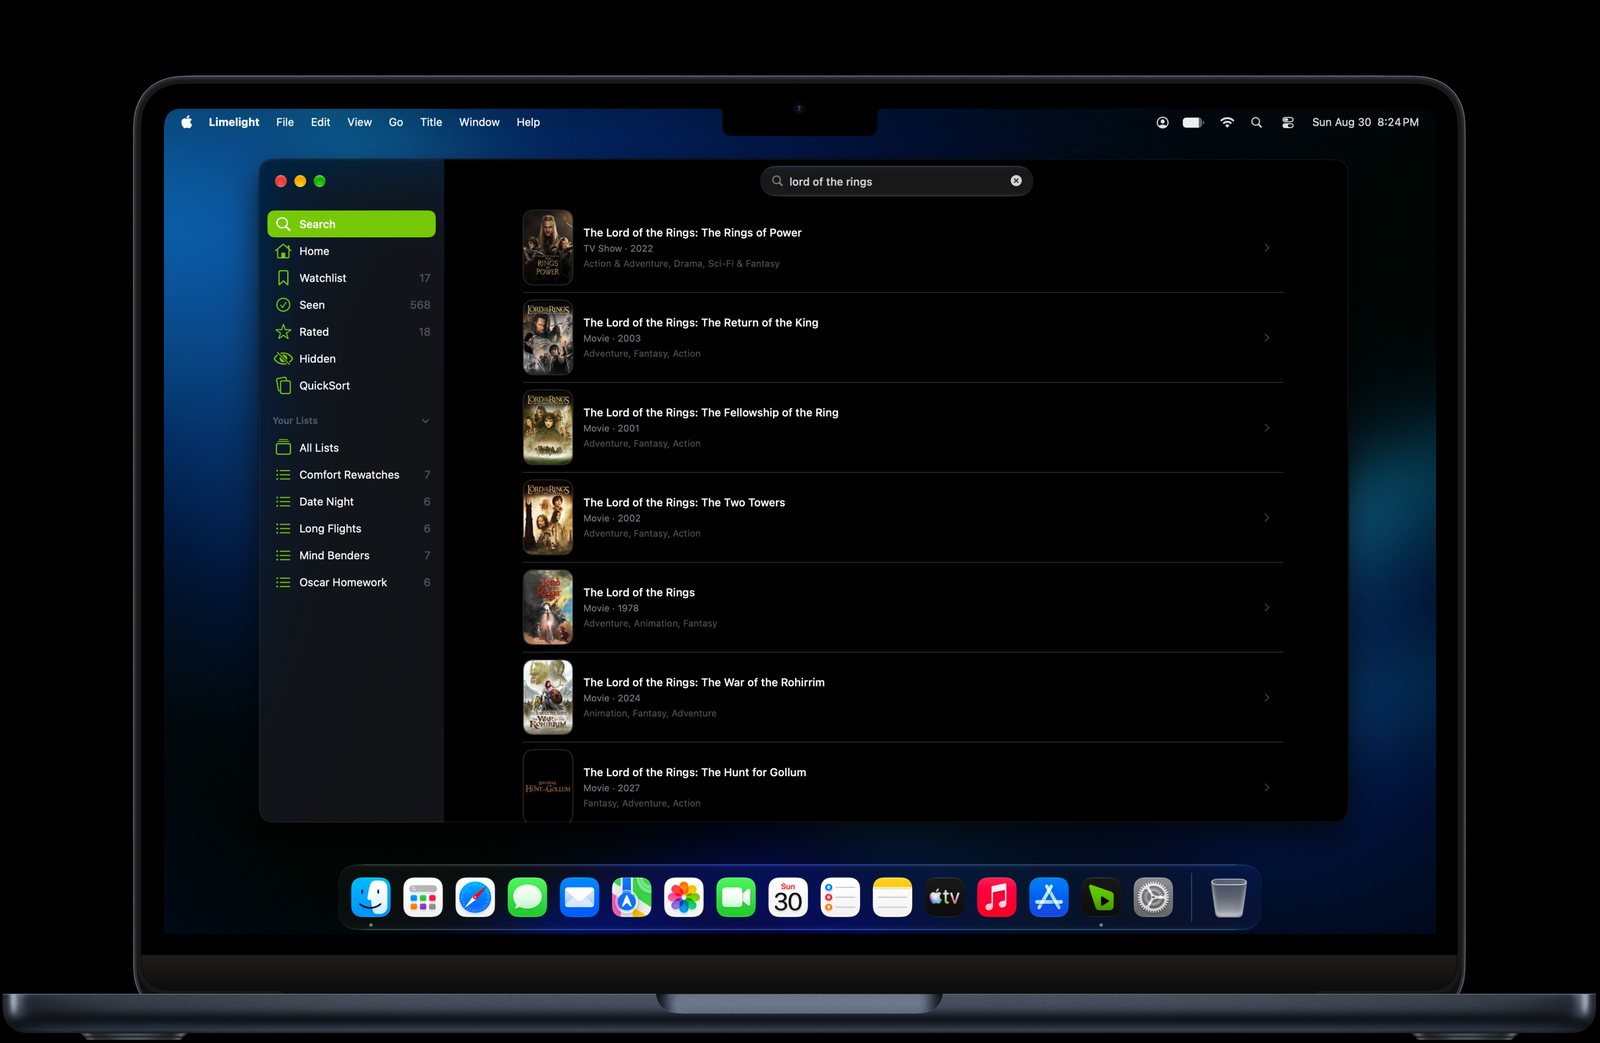Open The Rings of Power details chevron

click(1267, 248)
